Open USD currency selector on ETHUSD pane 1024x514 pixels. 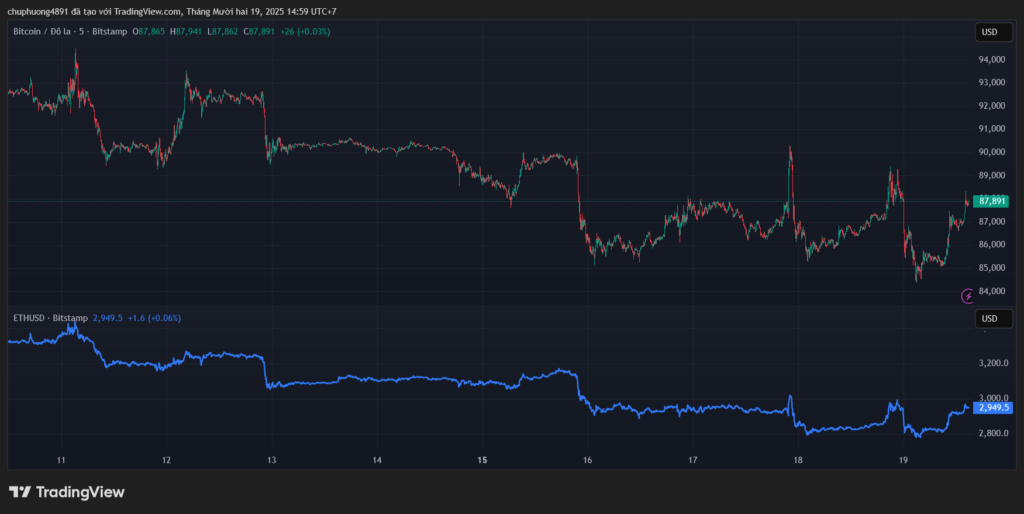pyautogui.click(x=989, y=319)
